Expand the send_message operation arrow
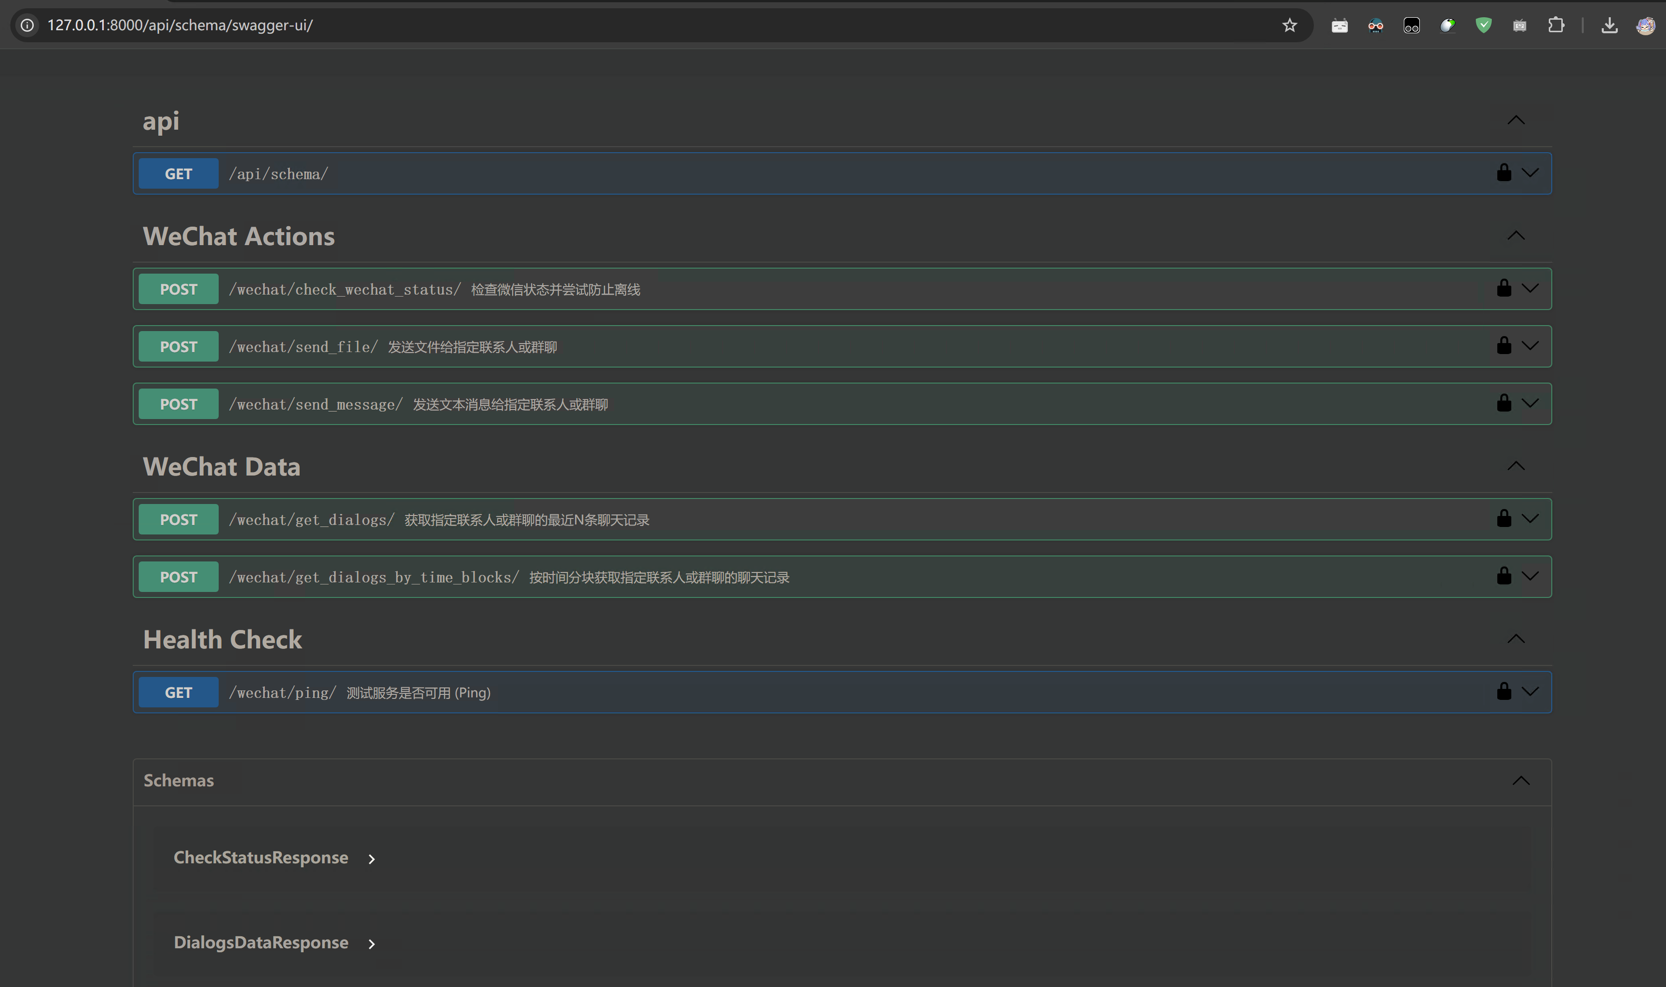The height and width of the screenshot is (987, 1666). pos(1530,404)
